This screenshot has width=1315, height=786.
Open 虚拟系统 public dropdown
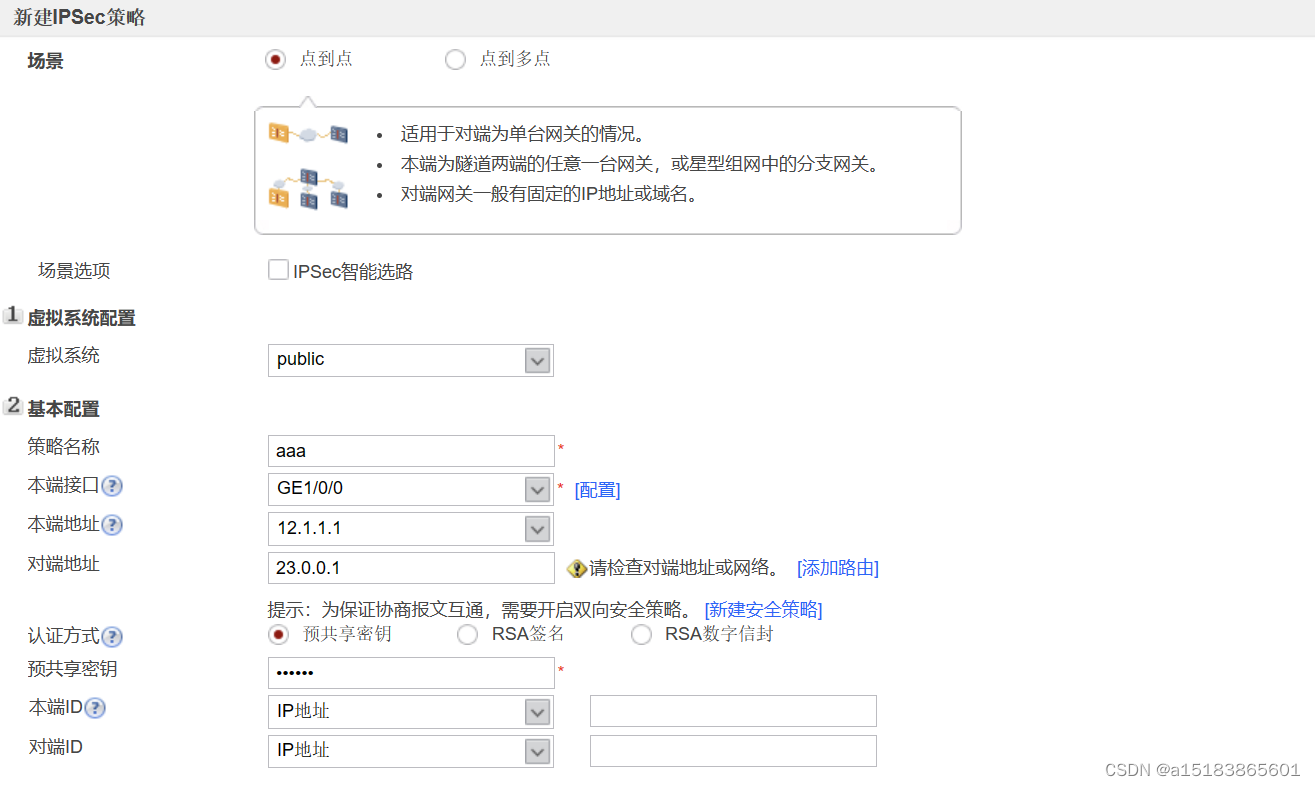point(411,360)
